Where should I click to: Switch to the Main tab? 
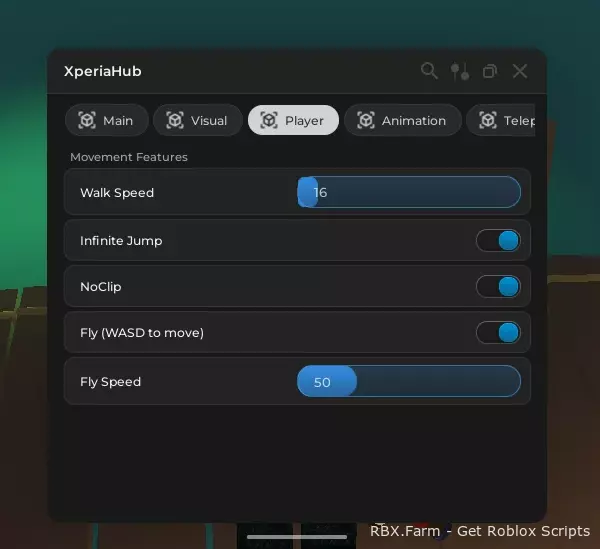[106, 120]
